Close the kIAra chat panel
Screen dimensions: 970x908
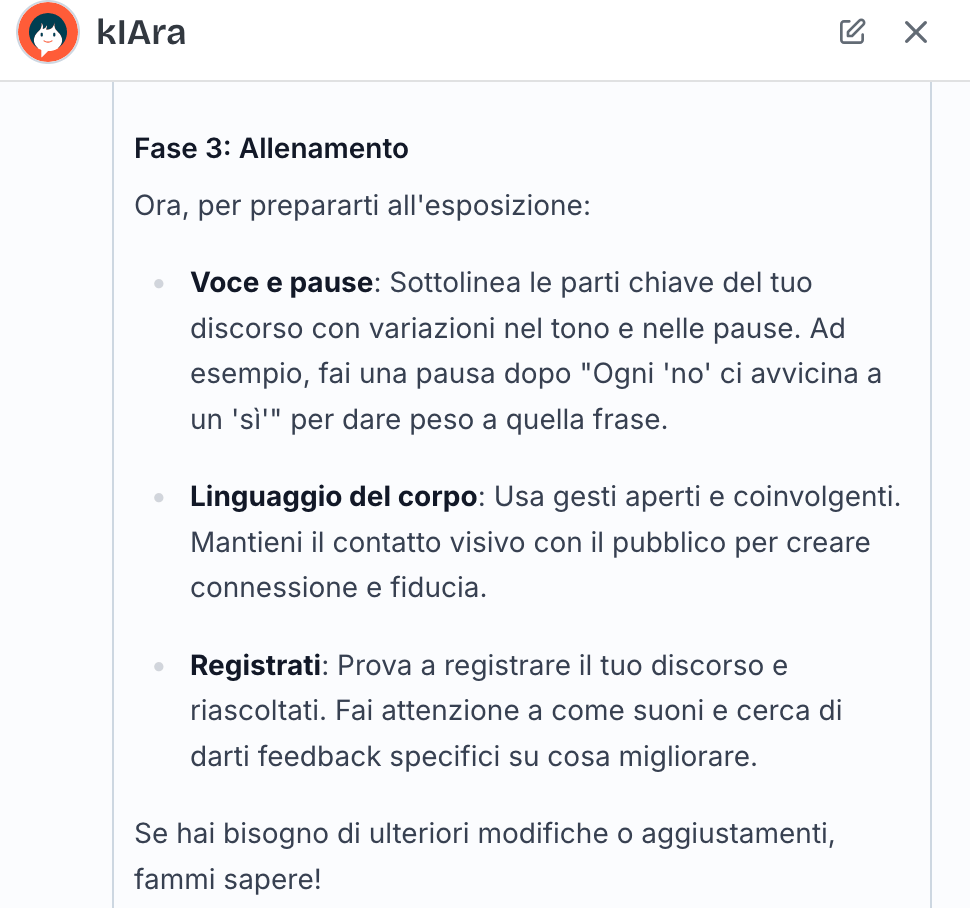click(x=916, y=32)
